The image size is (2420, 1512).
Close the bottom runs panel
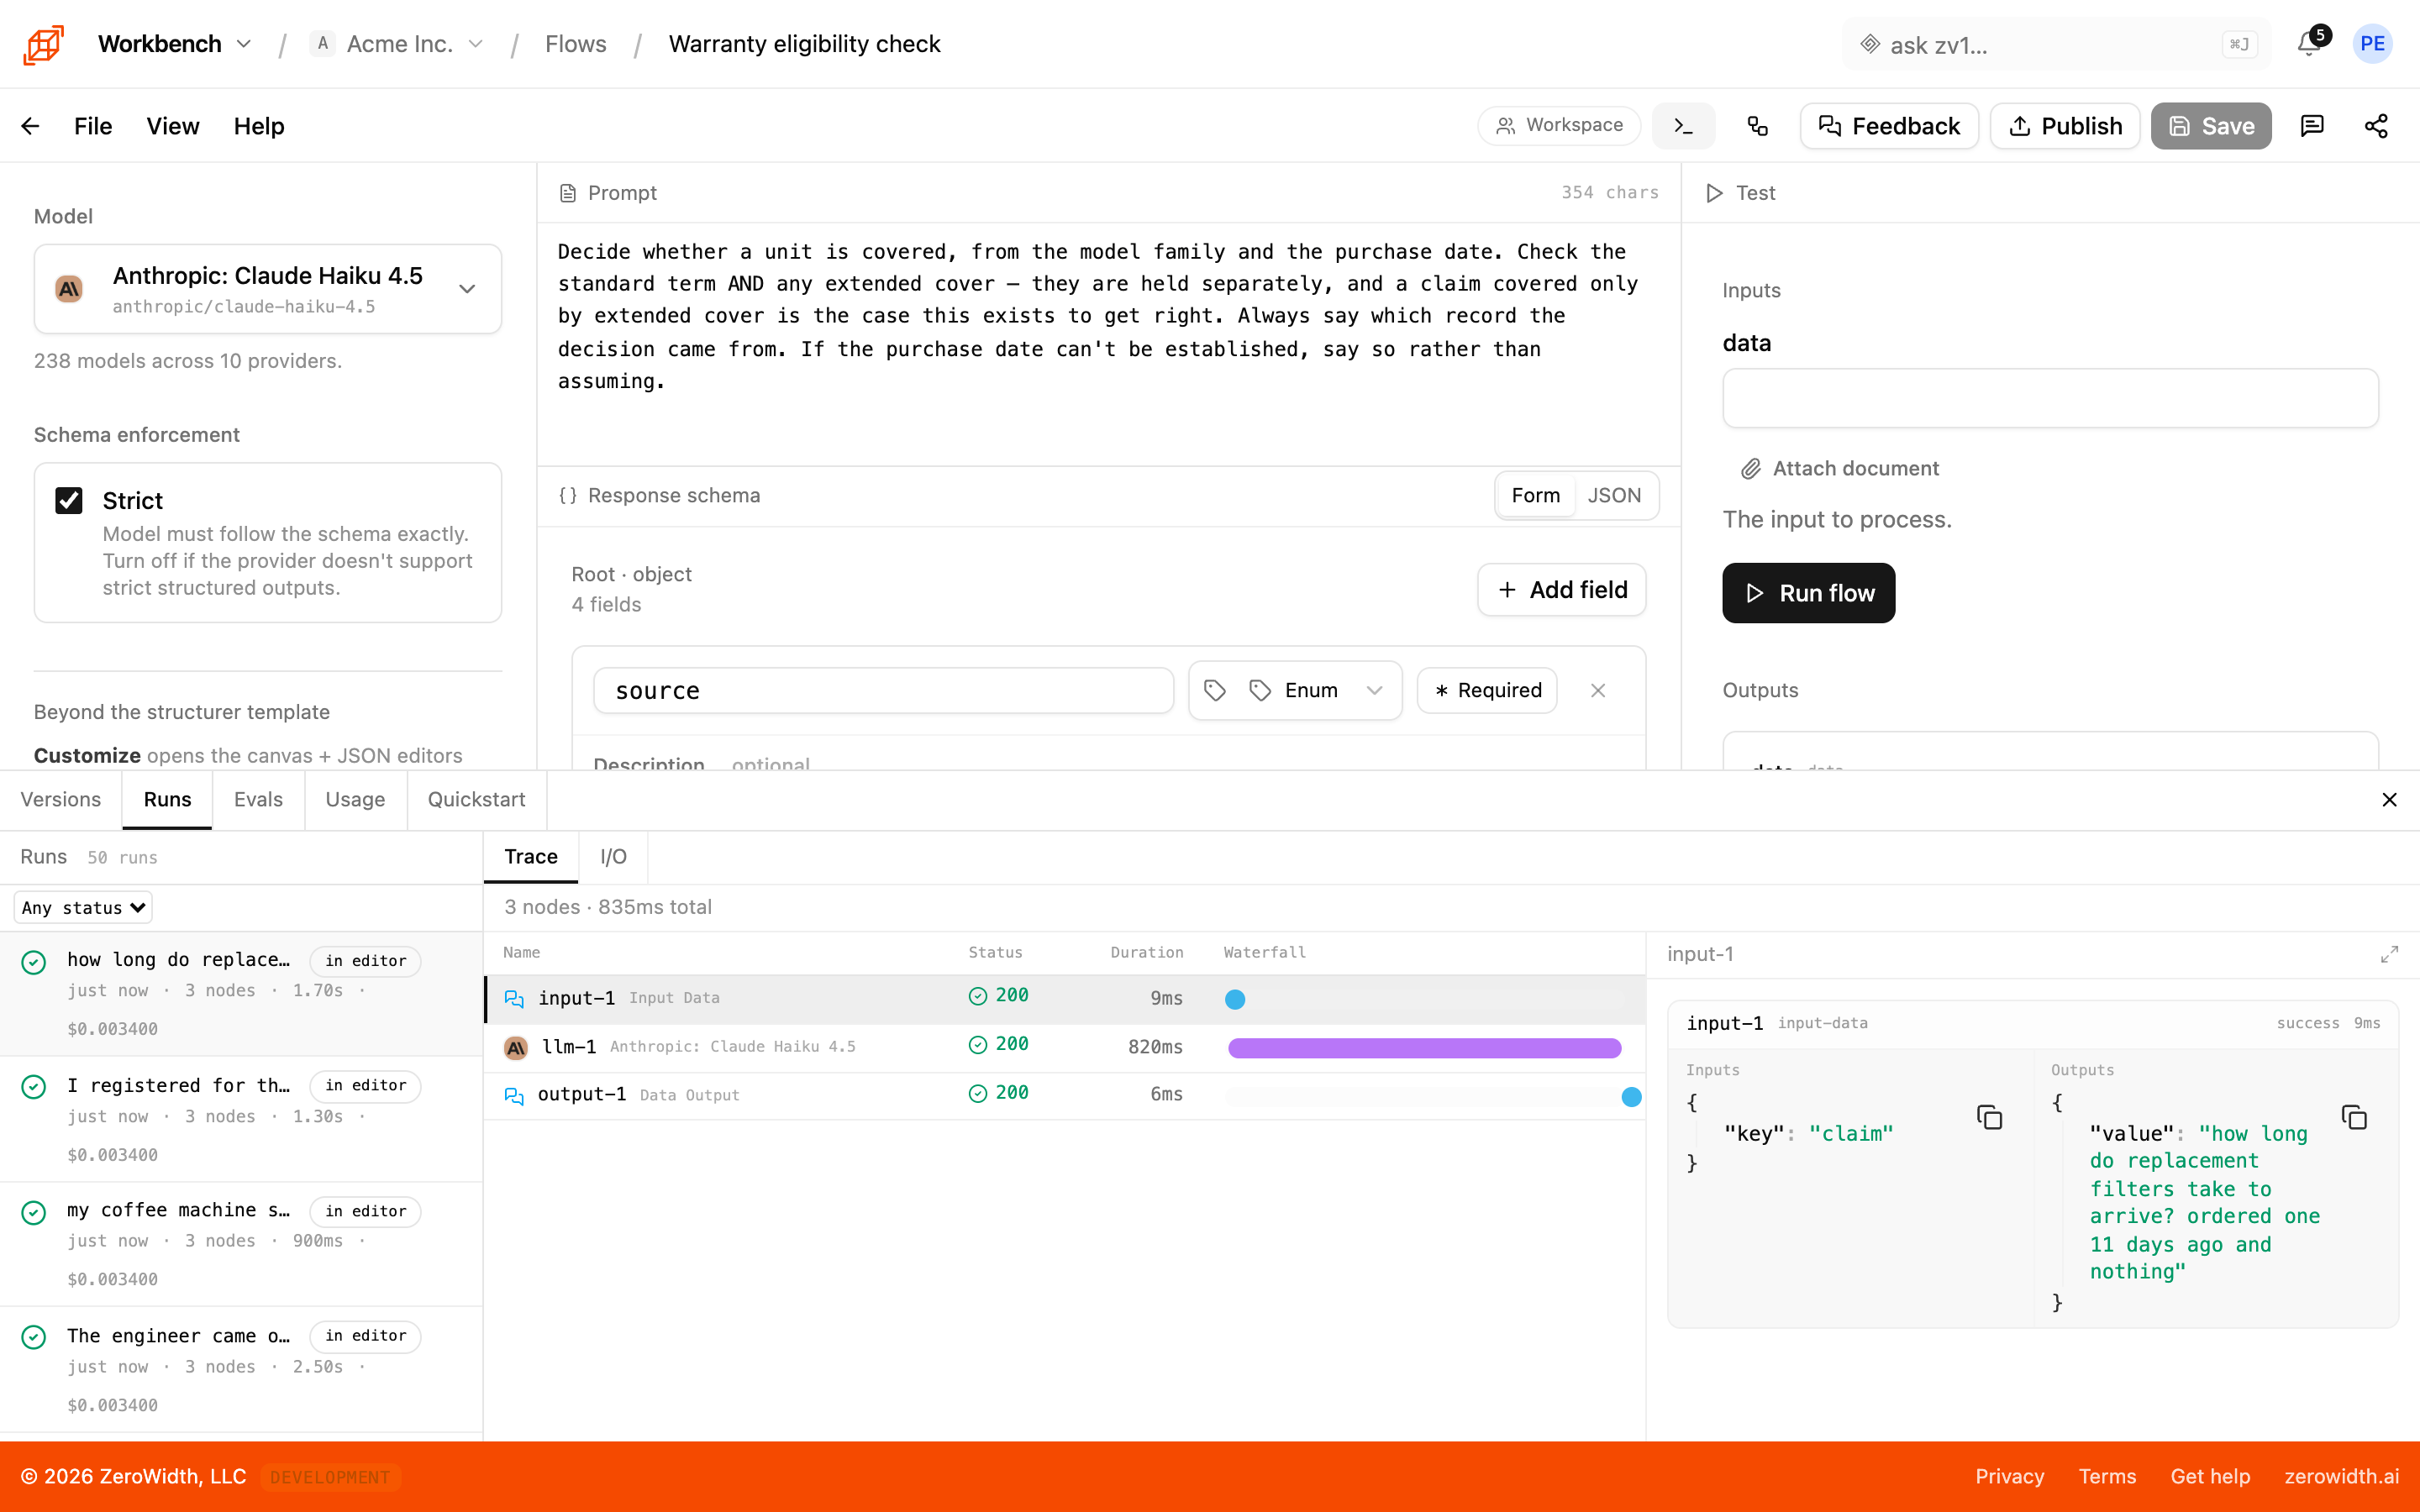pyautogui.click(x=2389, y=800)
